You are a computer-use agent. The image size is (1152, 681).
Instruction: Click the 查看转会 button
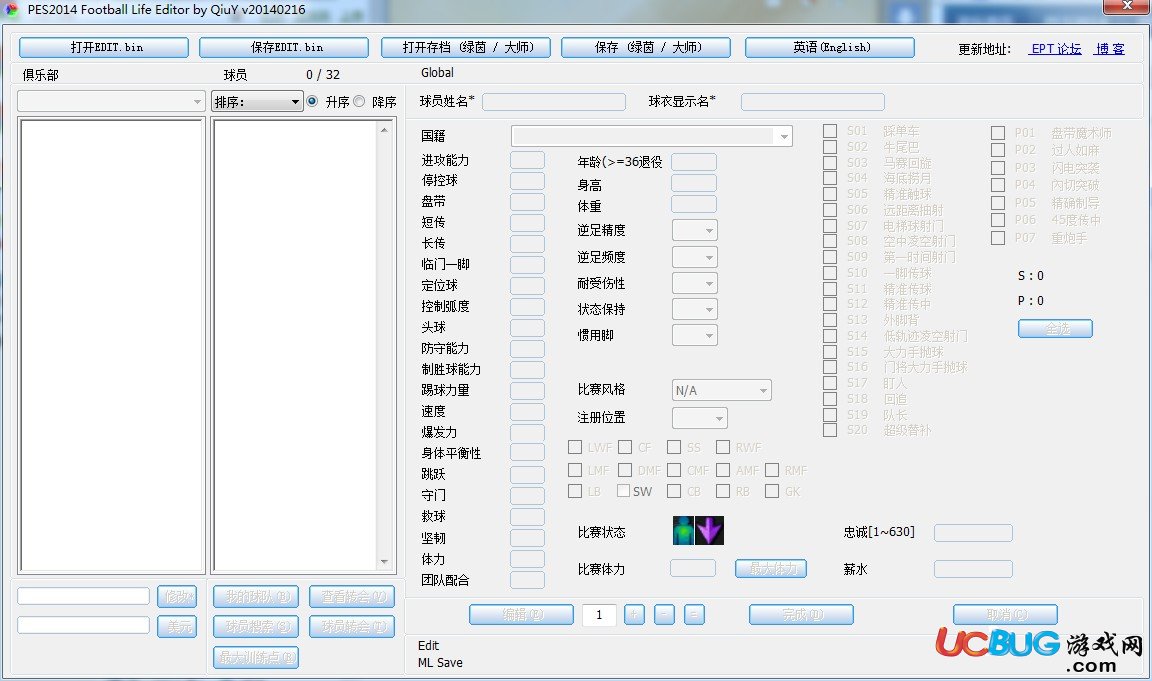352,597
